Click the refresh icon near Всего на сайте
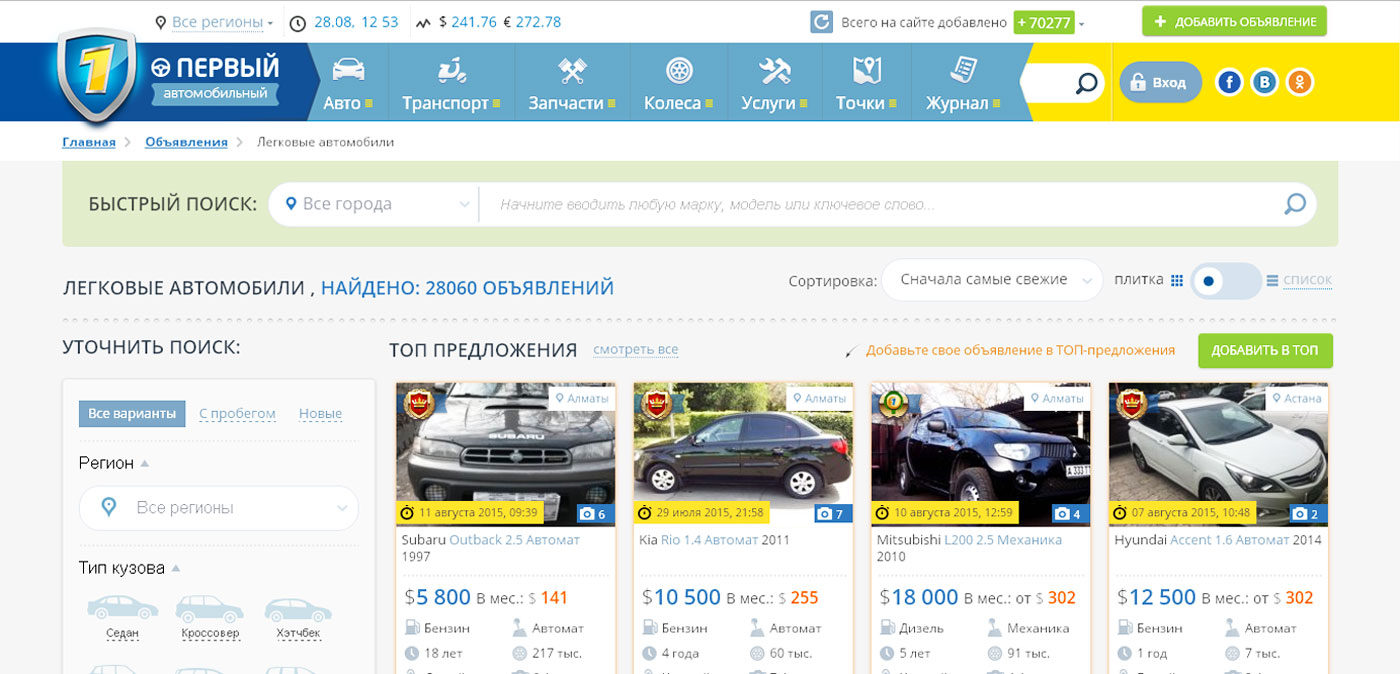Viewport: 1400px width, 674px height. pos(821,22)
